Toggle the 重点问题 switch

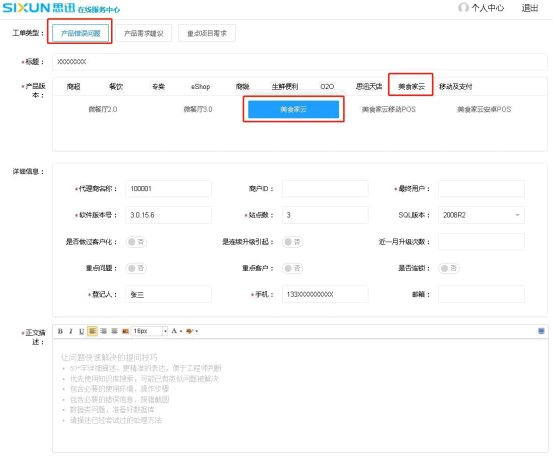[136, 268]
